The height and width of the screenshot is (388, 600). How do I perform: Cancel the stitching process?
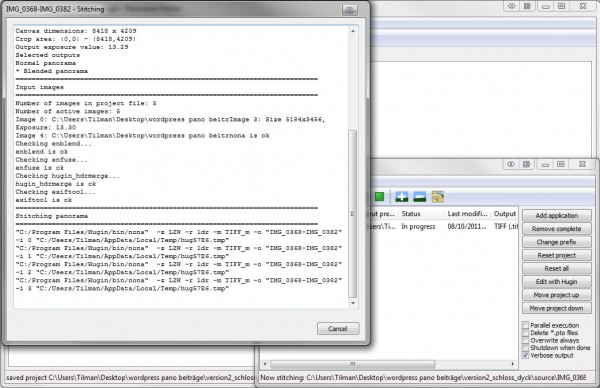tap(338, 329)
